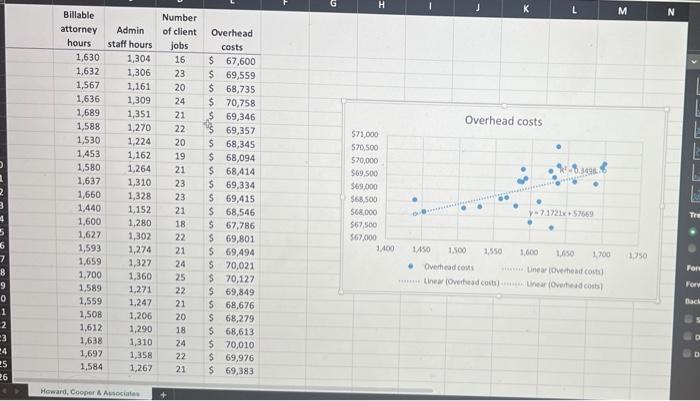700x401 pixels.
Task: Click the $67,000 vertical axis label
Action: click(x=363, y=238)
